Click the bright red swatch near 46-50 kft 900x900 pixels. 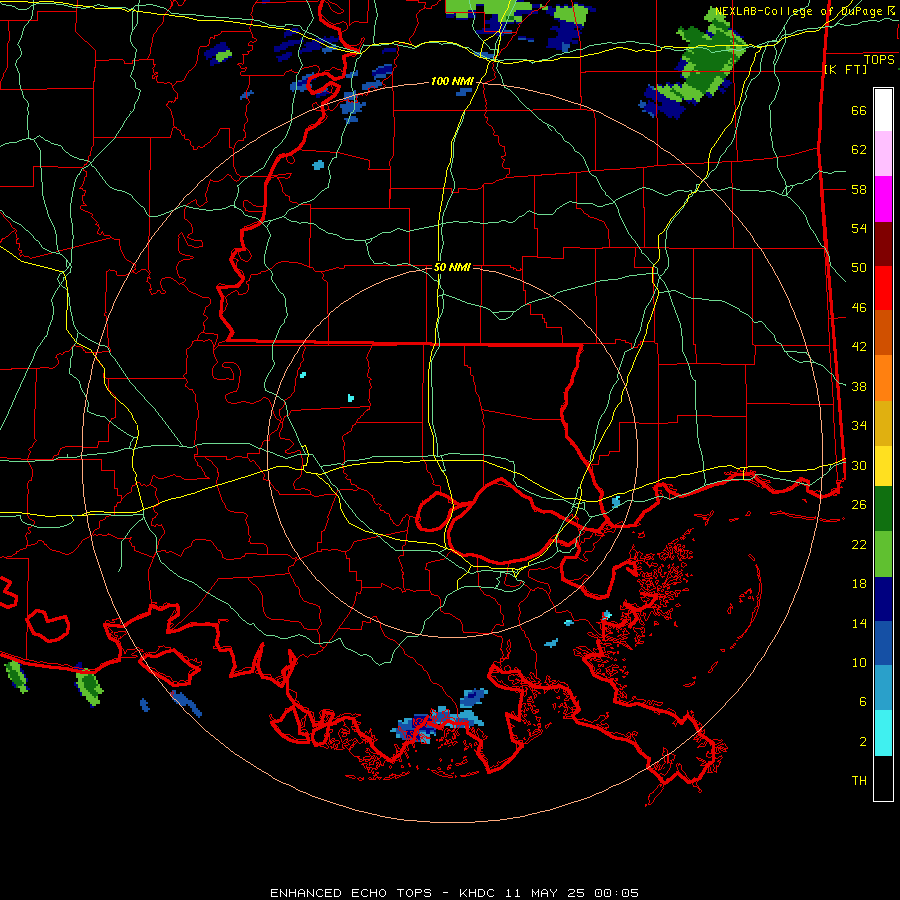[x=883, y=288]
